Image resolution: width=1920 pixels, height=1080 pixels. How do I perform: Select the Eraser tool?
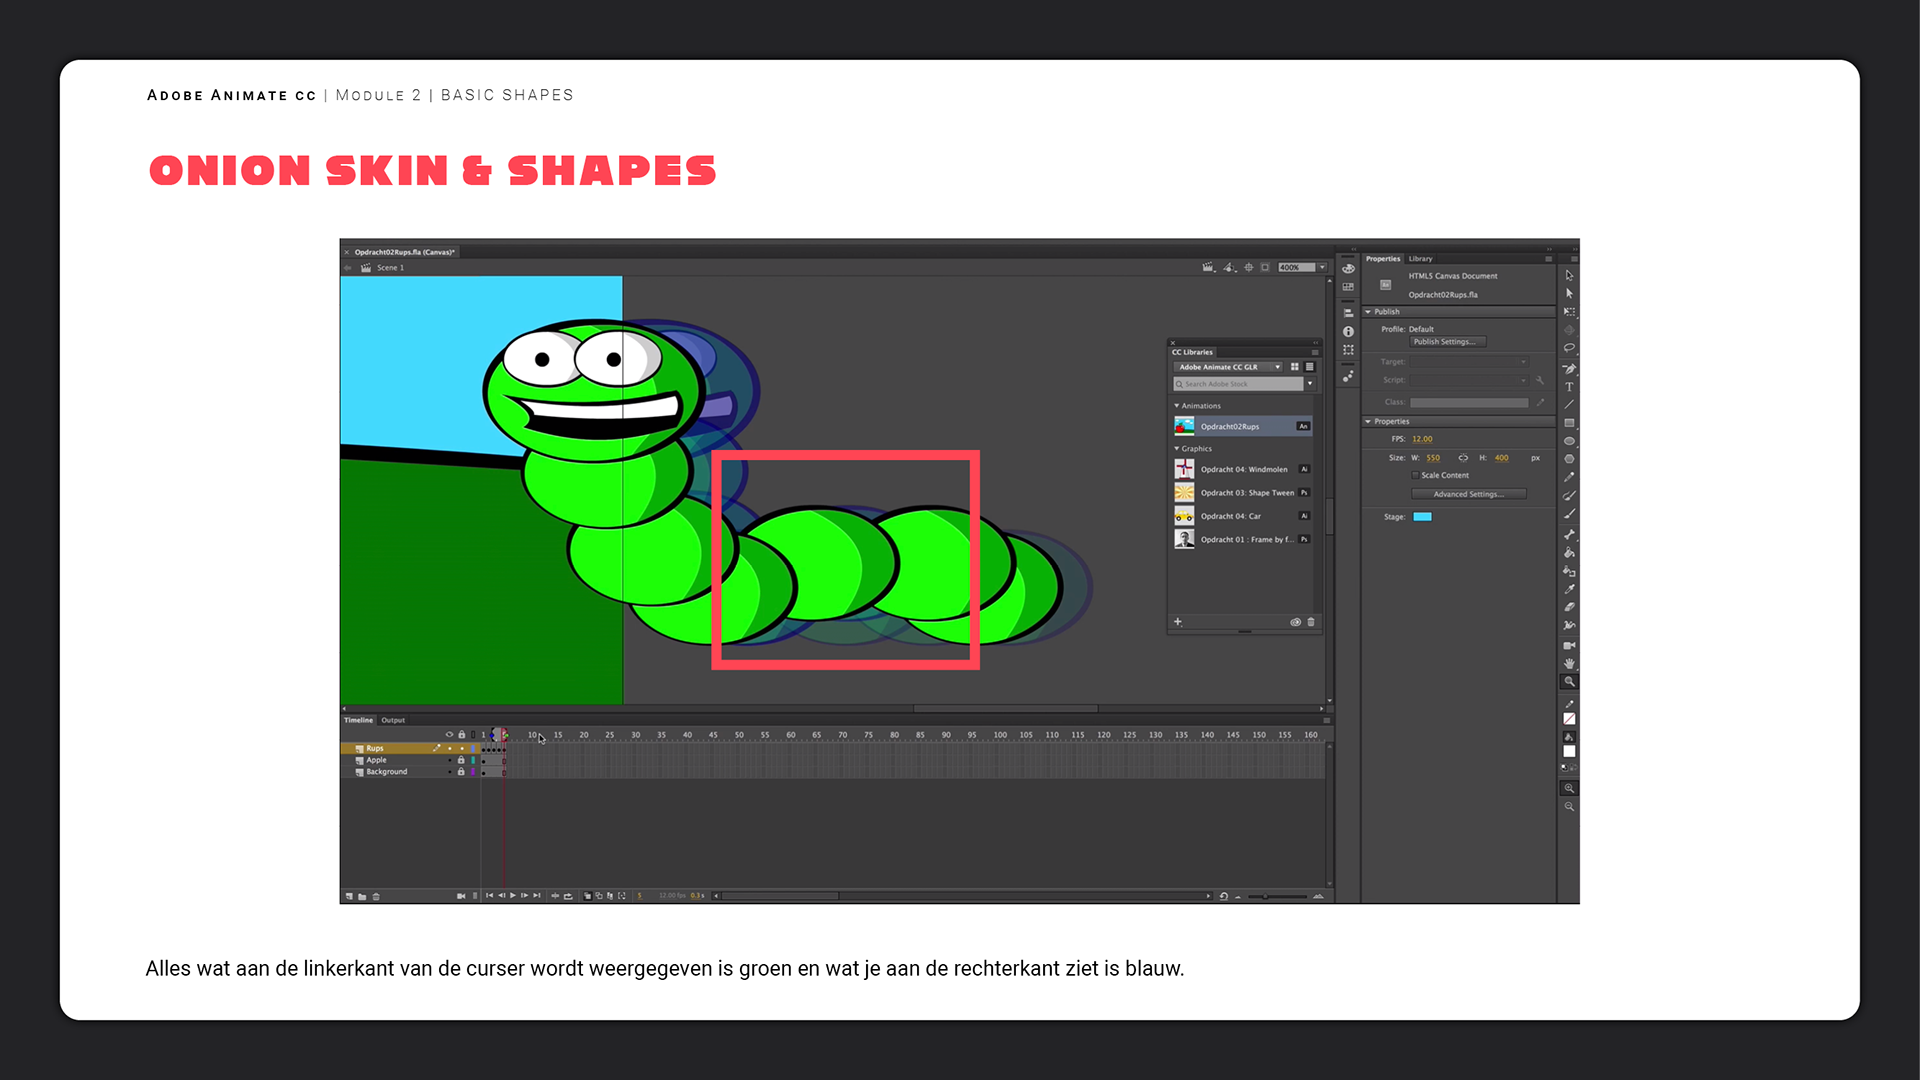(x=1569, y=607)
